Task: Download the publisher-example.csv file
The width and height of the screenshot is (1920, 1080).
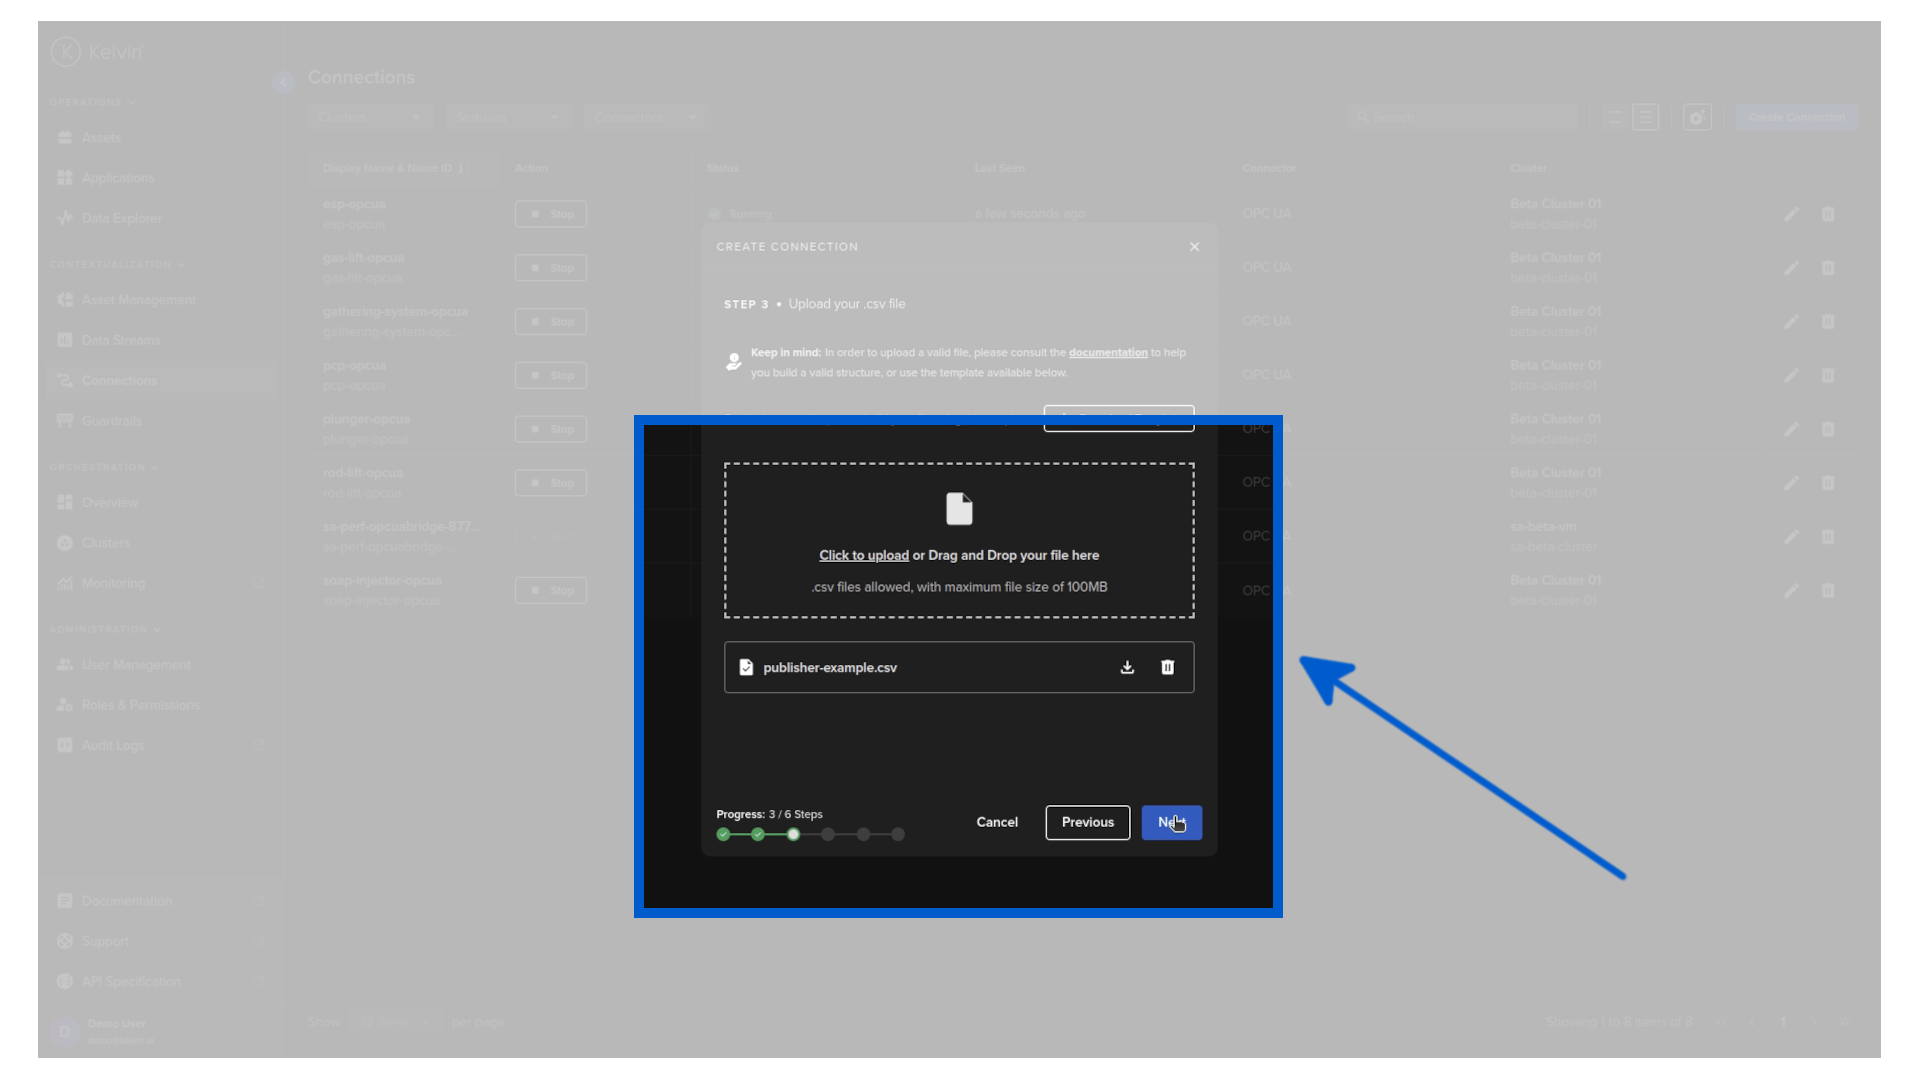Action: [x=1127, y=667]
